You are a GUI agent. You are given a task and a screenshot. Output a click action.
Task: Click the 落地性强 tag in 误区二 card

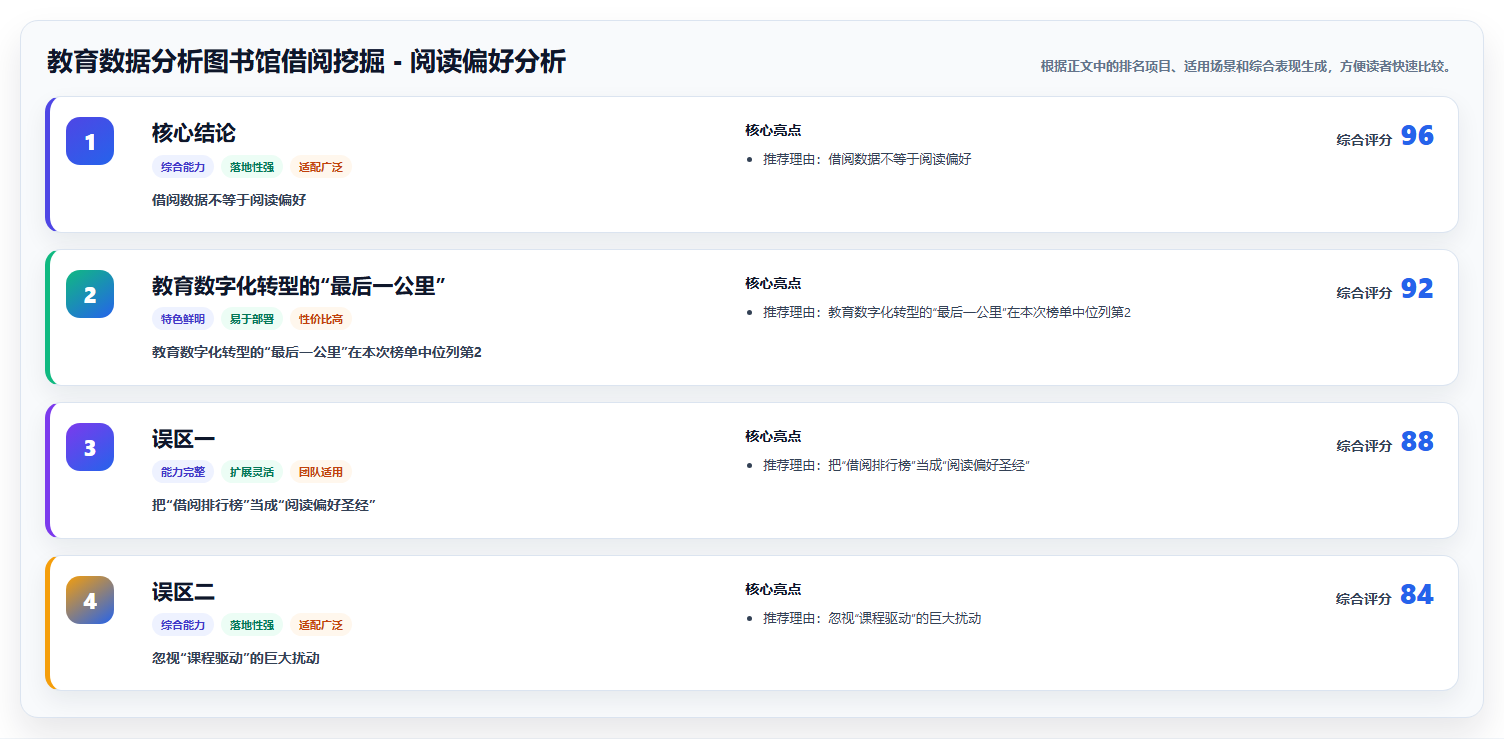(x=252, y=626)
